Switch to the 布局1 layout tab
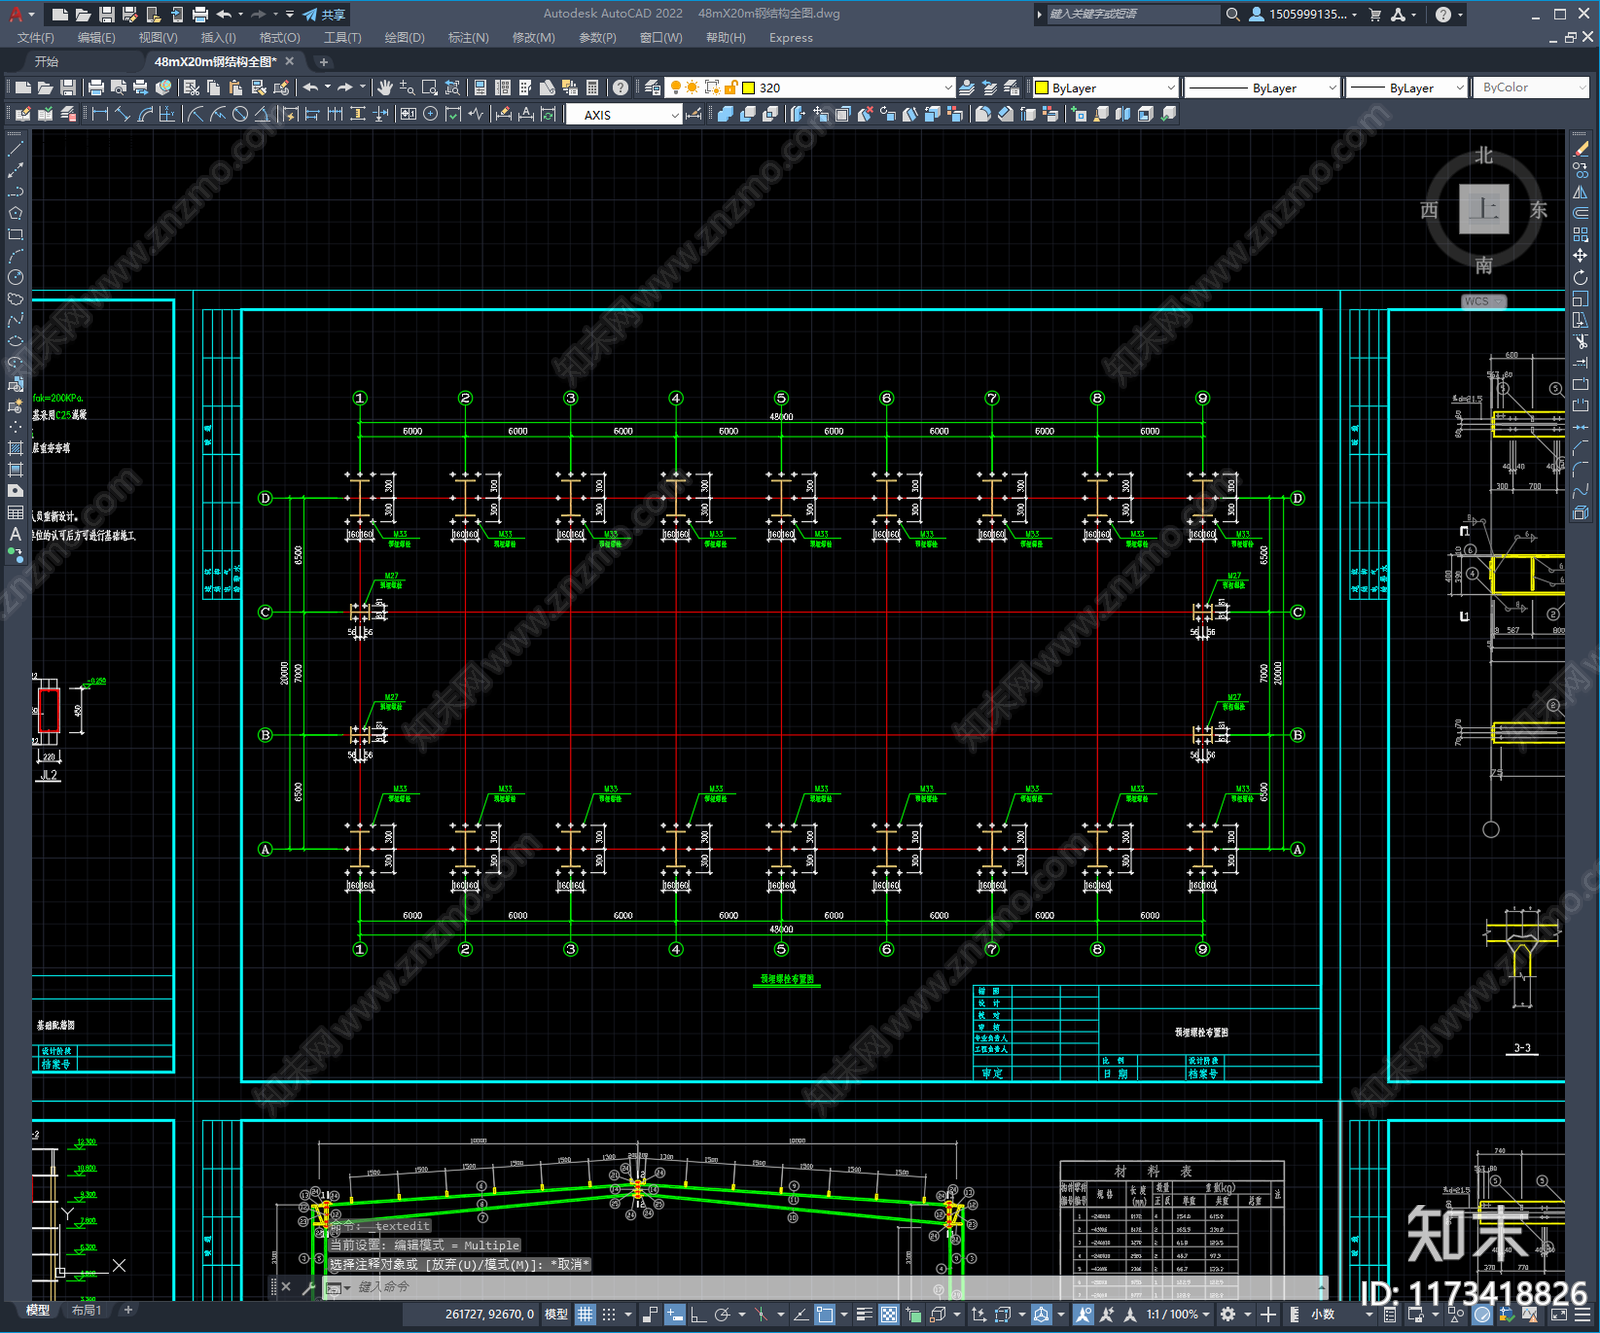Screen dimensions: 1600x1333 pyautogui.click(x=87, y=1310)
